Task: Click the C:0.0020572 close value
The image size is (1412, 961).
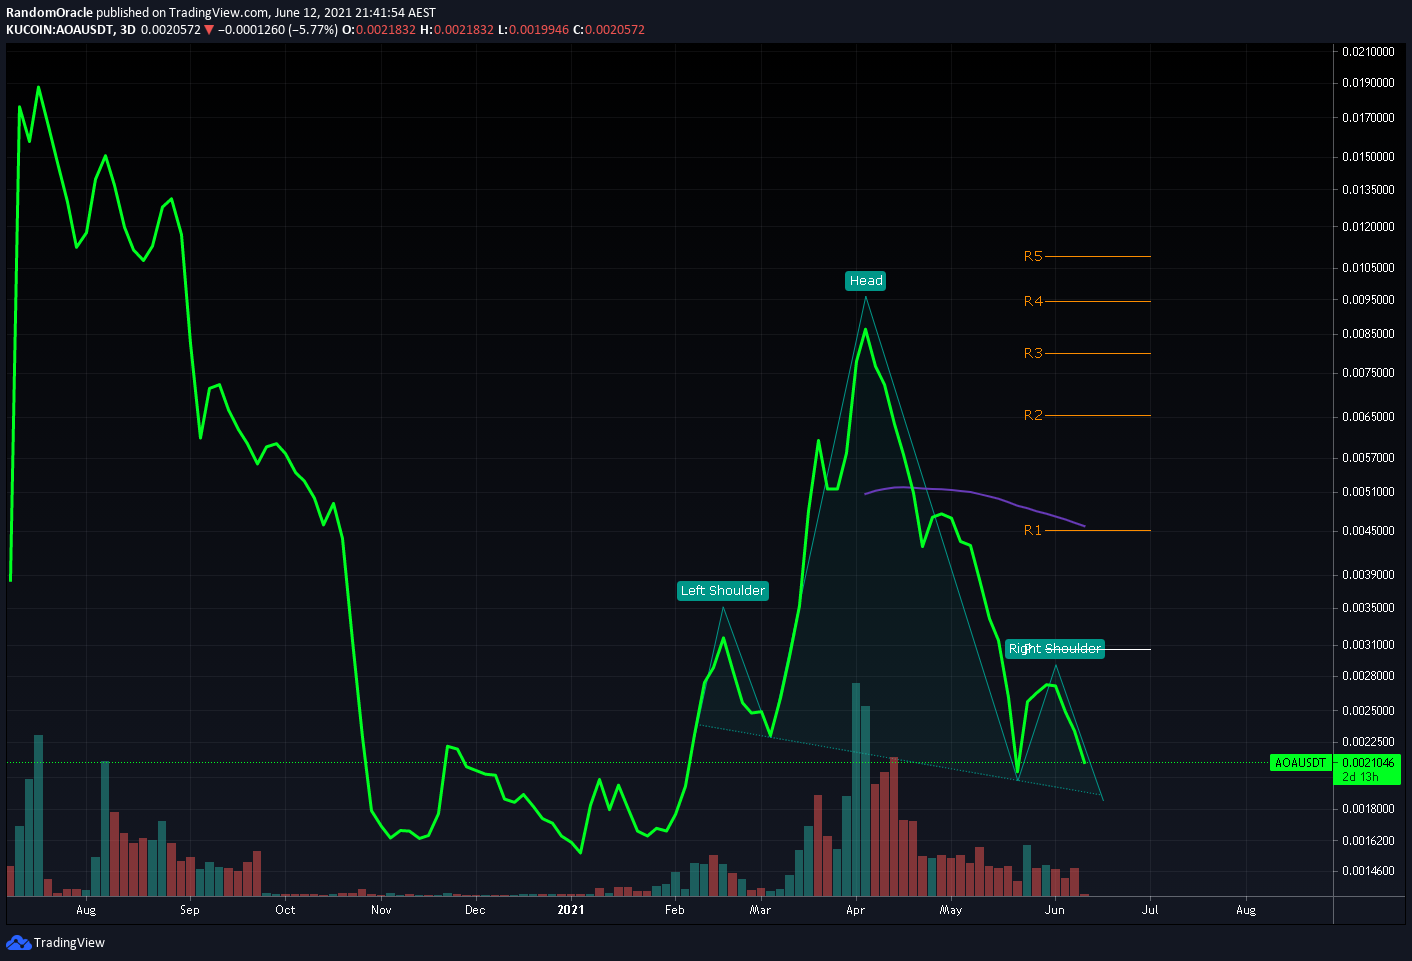Action: click(609, 30)
